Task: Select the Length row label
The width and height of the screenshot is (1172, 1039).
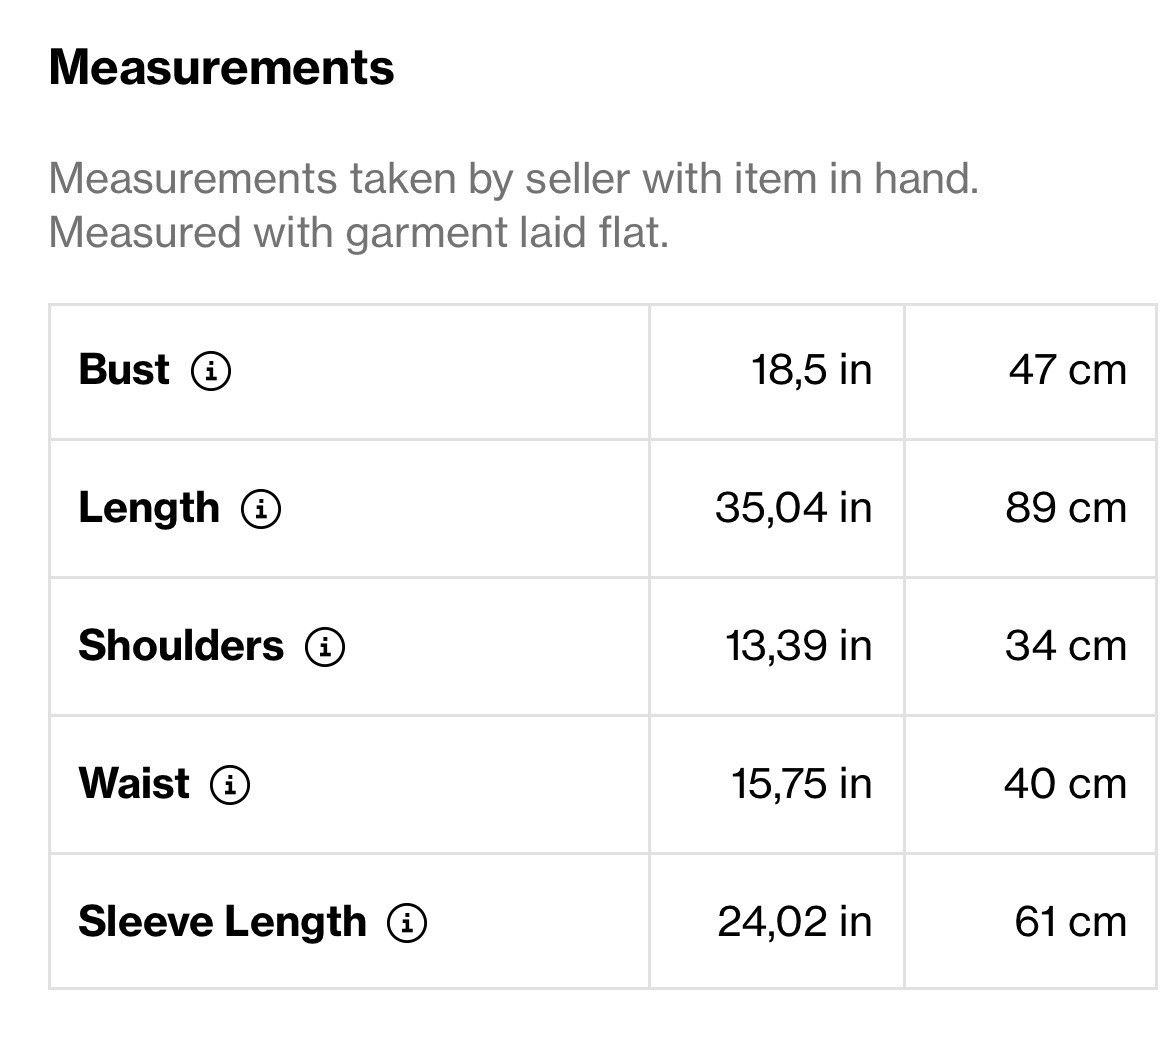Action: pyautogui.click(x=148, y=508)
